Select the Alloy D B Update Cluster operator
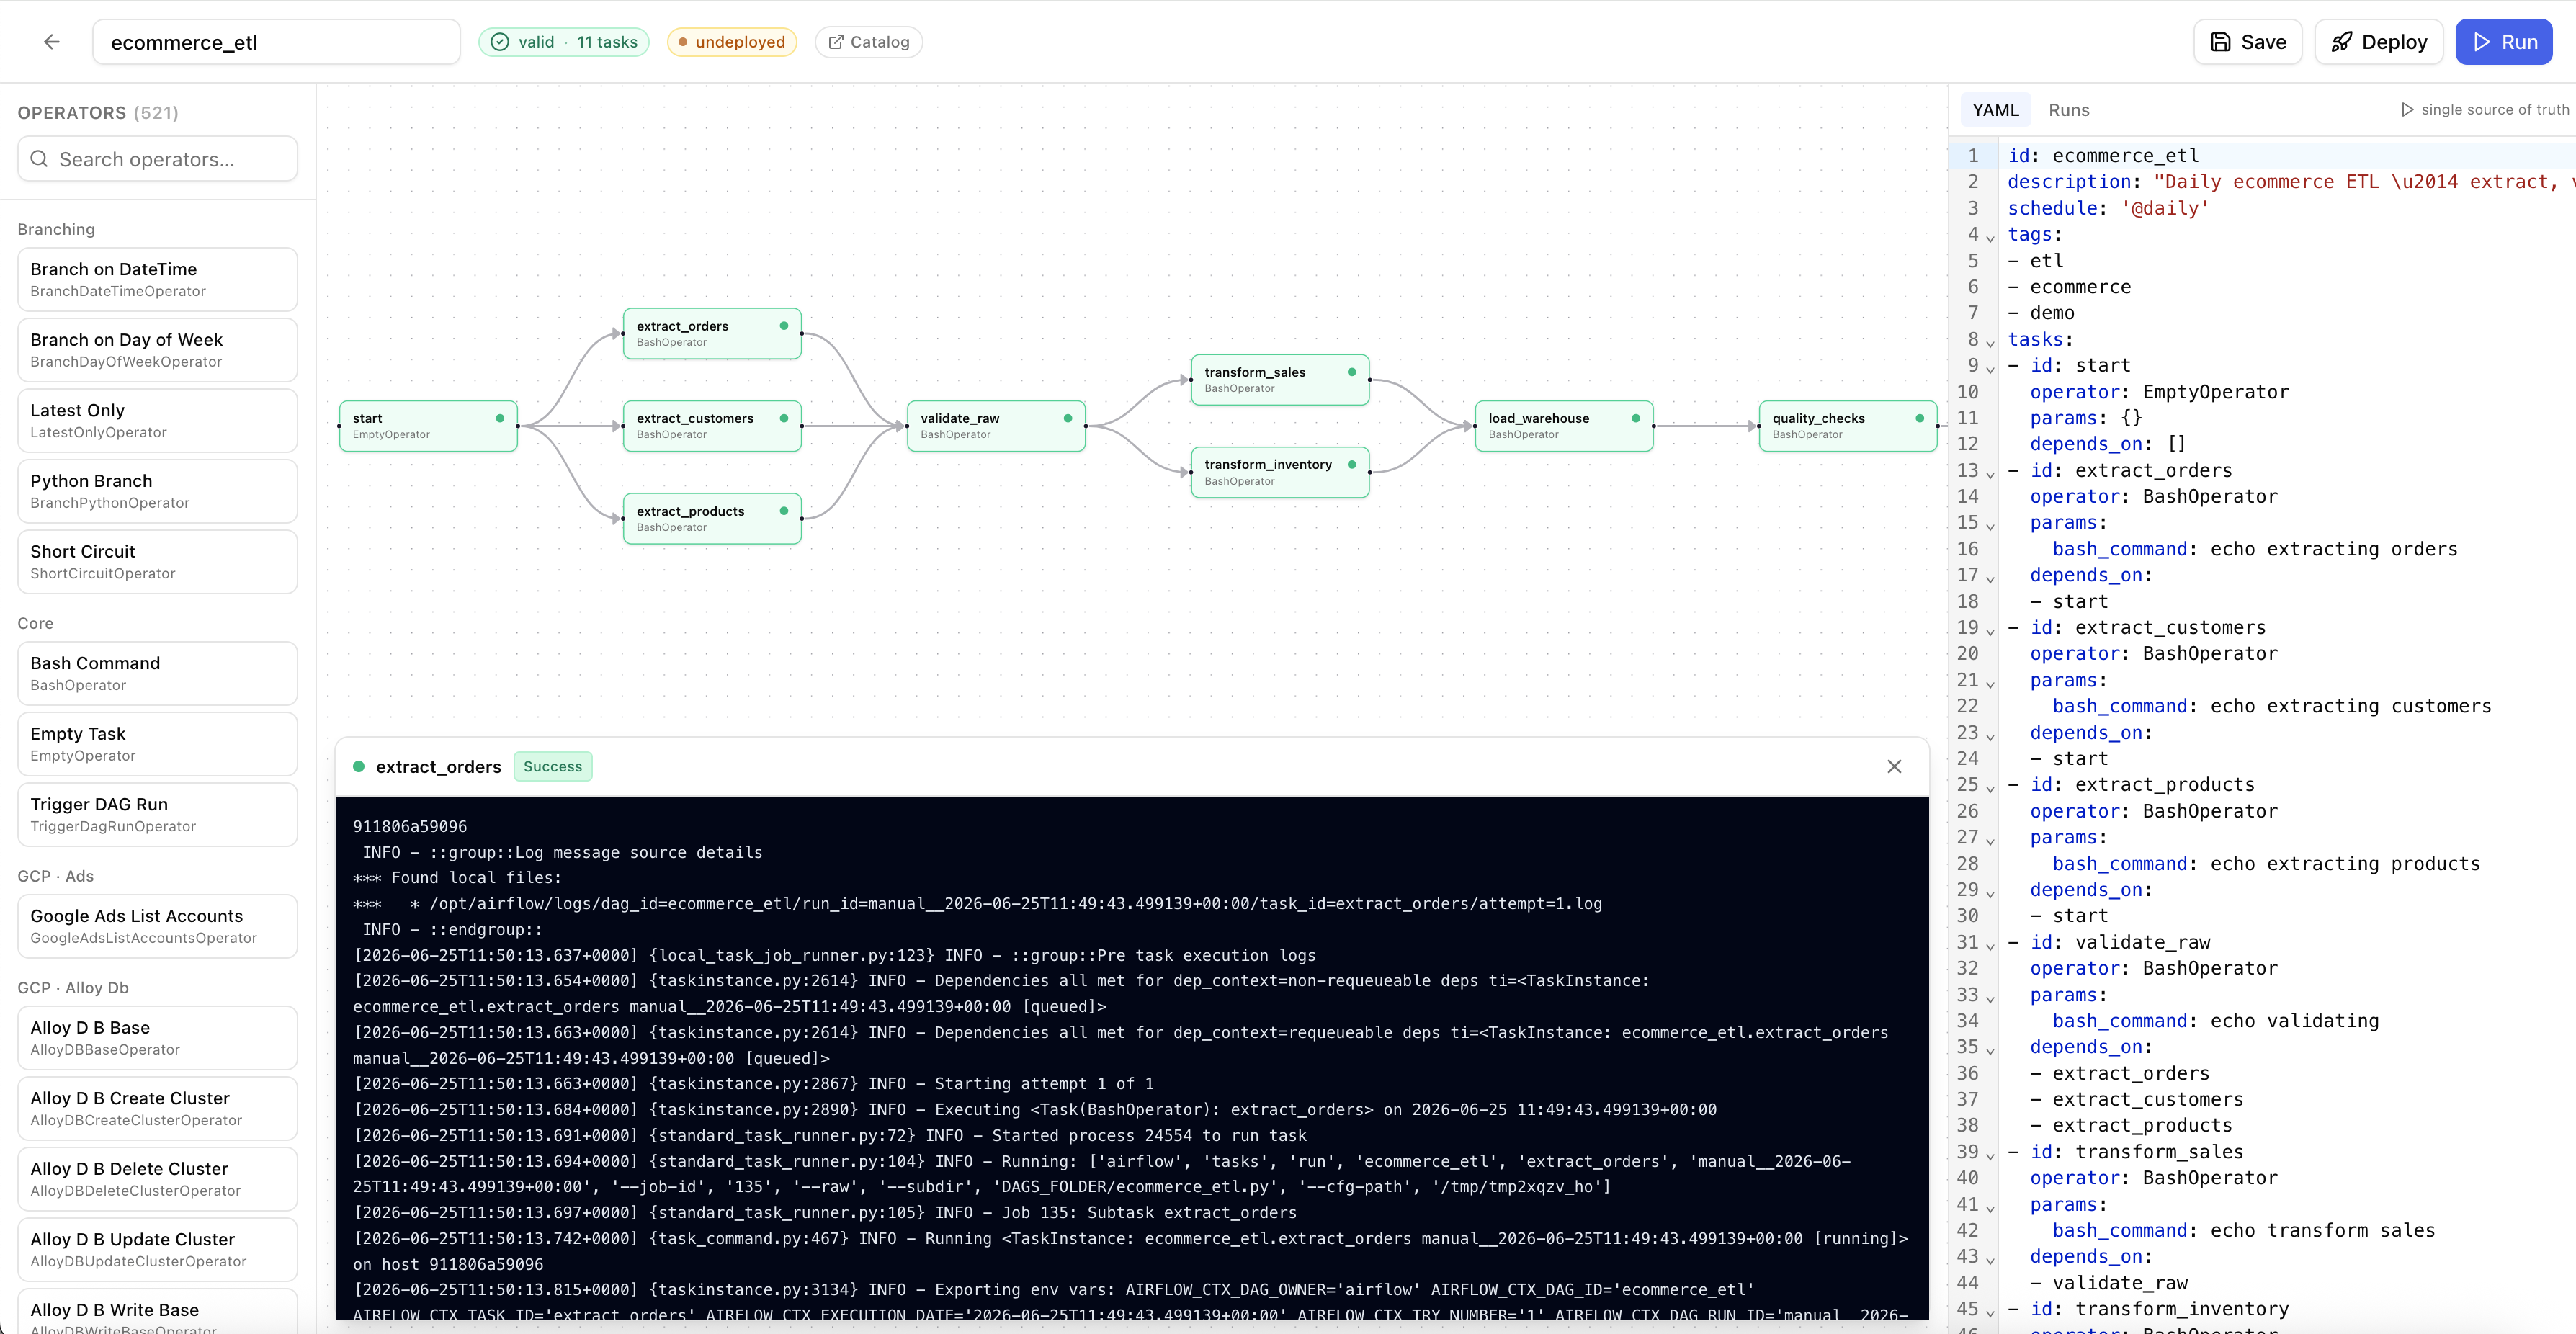Screen dimensions: 2576x1334 pos(158,1249)
